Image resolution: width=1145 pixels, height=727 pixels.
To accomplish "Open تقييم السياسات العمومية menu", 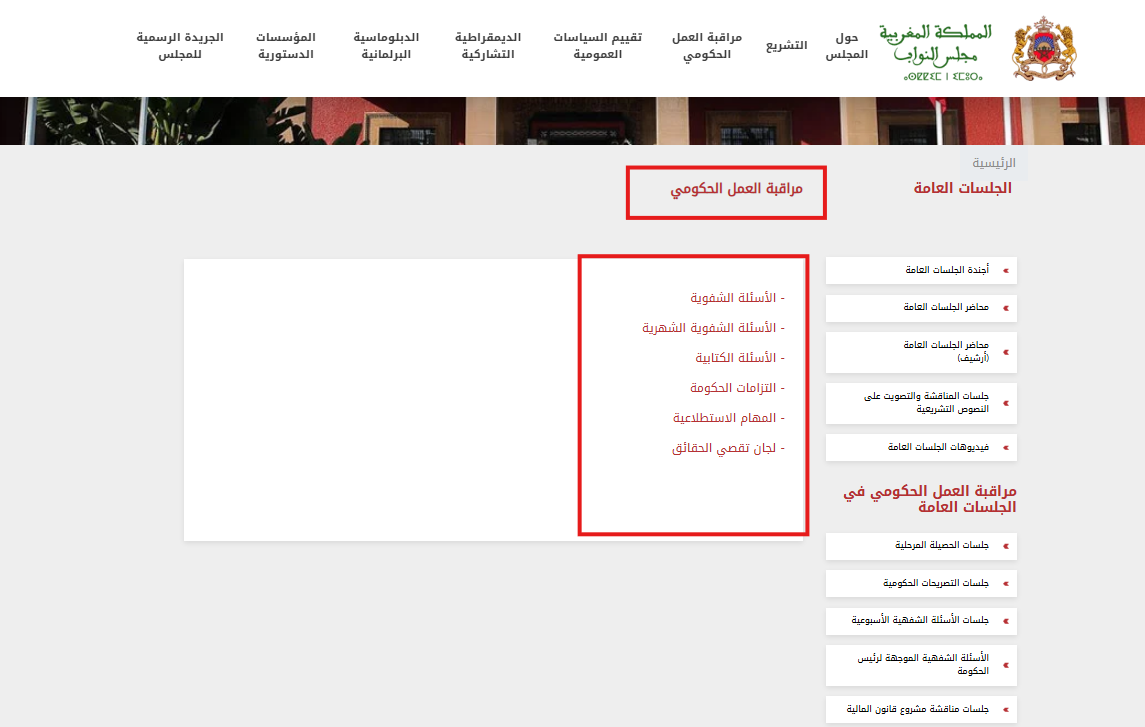I will coord(597,45).
